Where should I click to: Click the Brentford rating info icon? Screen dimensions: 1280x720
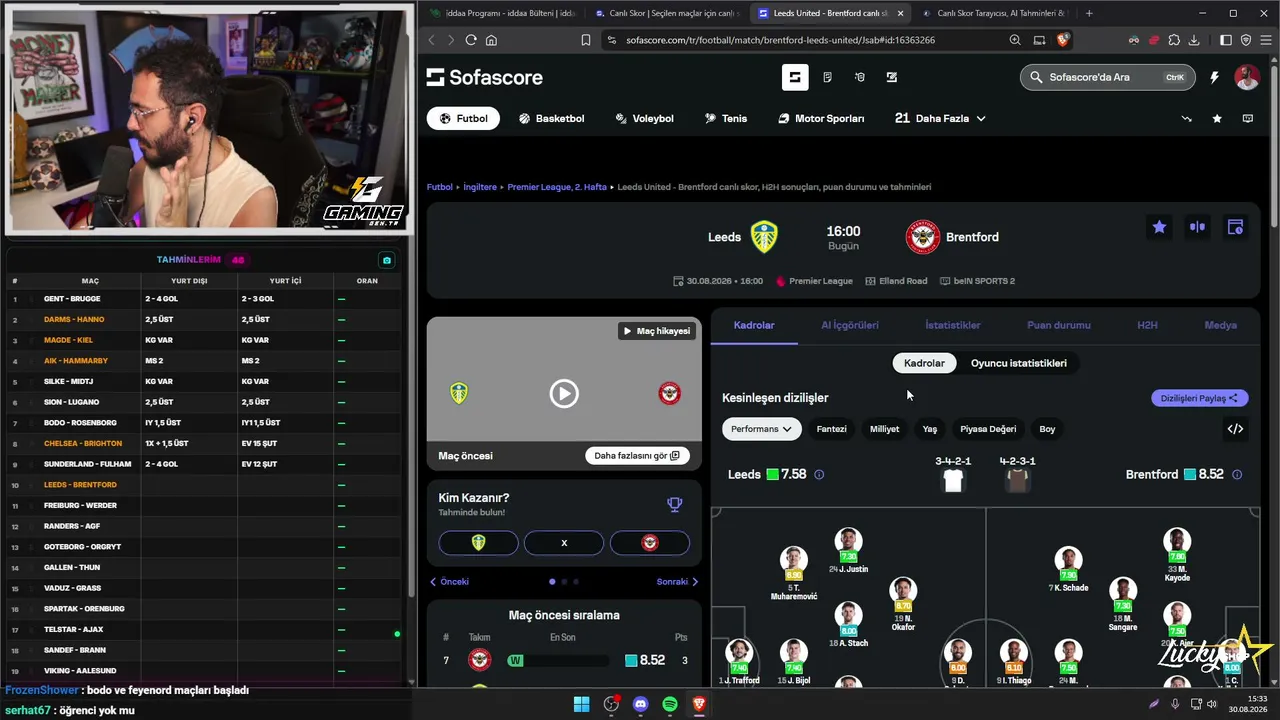click(1237, 475)
